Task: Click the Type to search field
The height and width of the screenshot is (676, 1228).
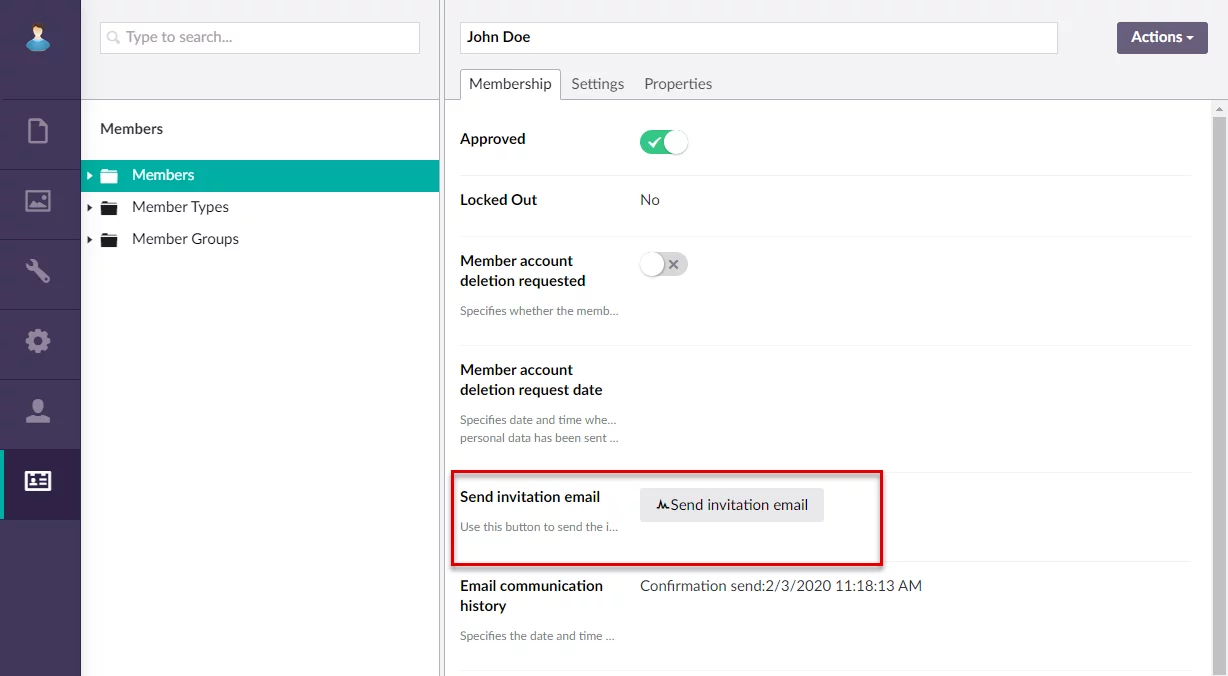Action: [x=260, y=38]
